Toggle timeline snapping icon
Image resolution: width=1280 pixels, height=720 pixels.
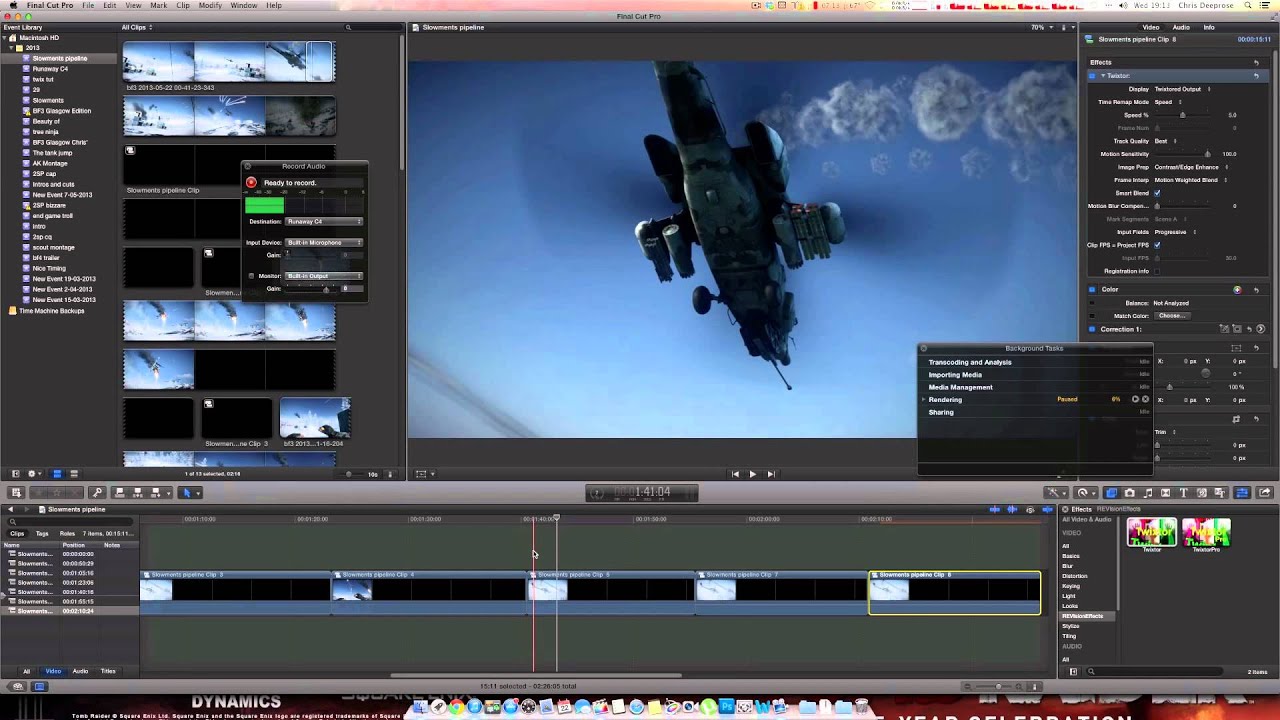click(1047, 509)
